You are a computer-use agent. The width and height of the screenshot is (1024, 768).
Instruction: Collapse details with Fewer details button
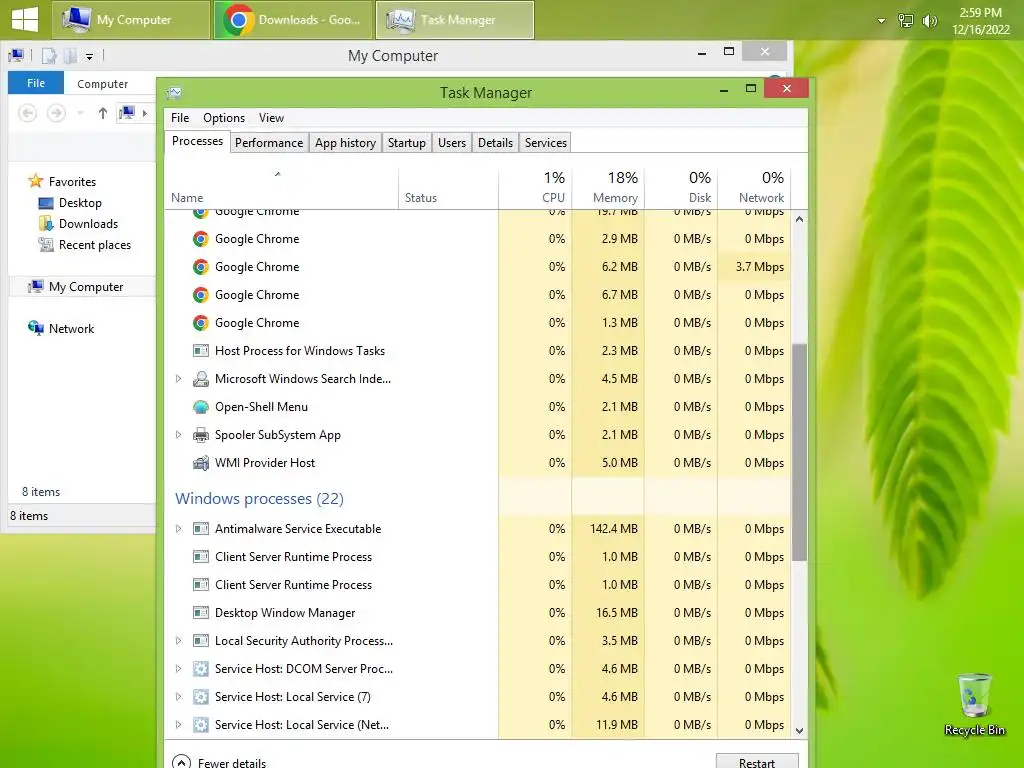(x=219, y=762)
